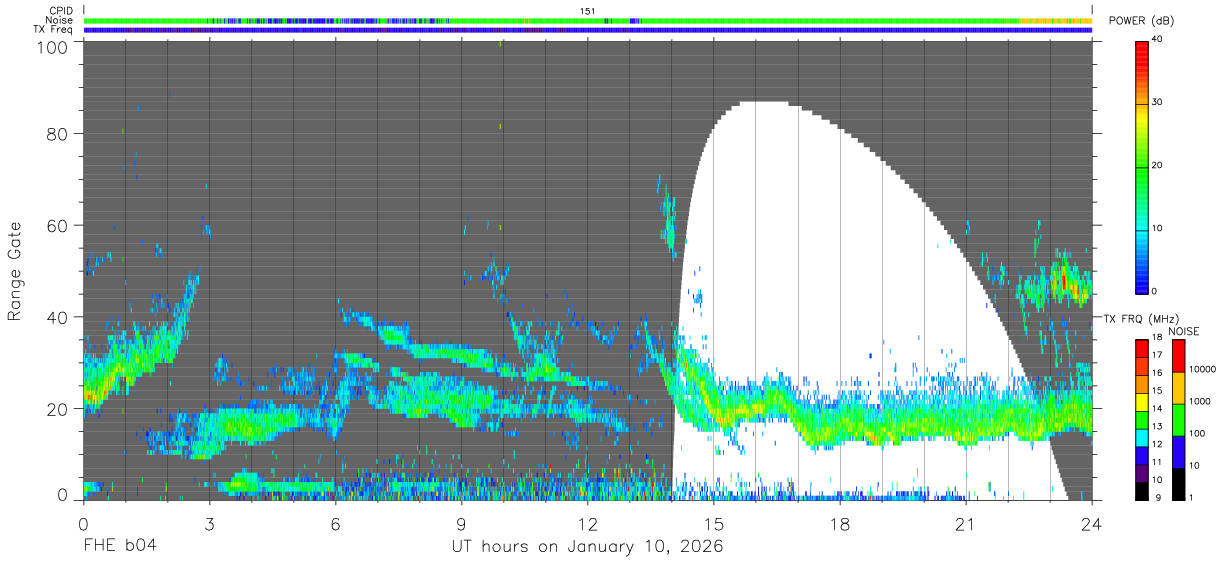This screenshot has width=1228, height=567.
Task: Click the TX Freq status strip above the plot
Action: 588,30
